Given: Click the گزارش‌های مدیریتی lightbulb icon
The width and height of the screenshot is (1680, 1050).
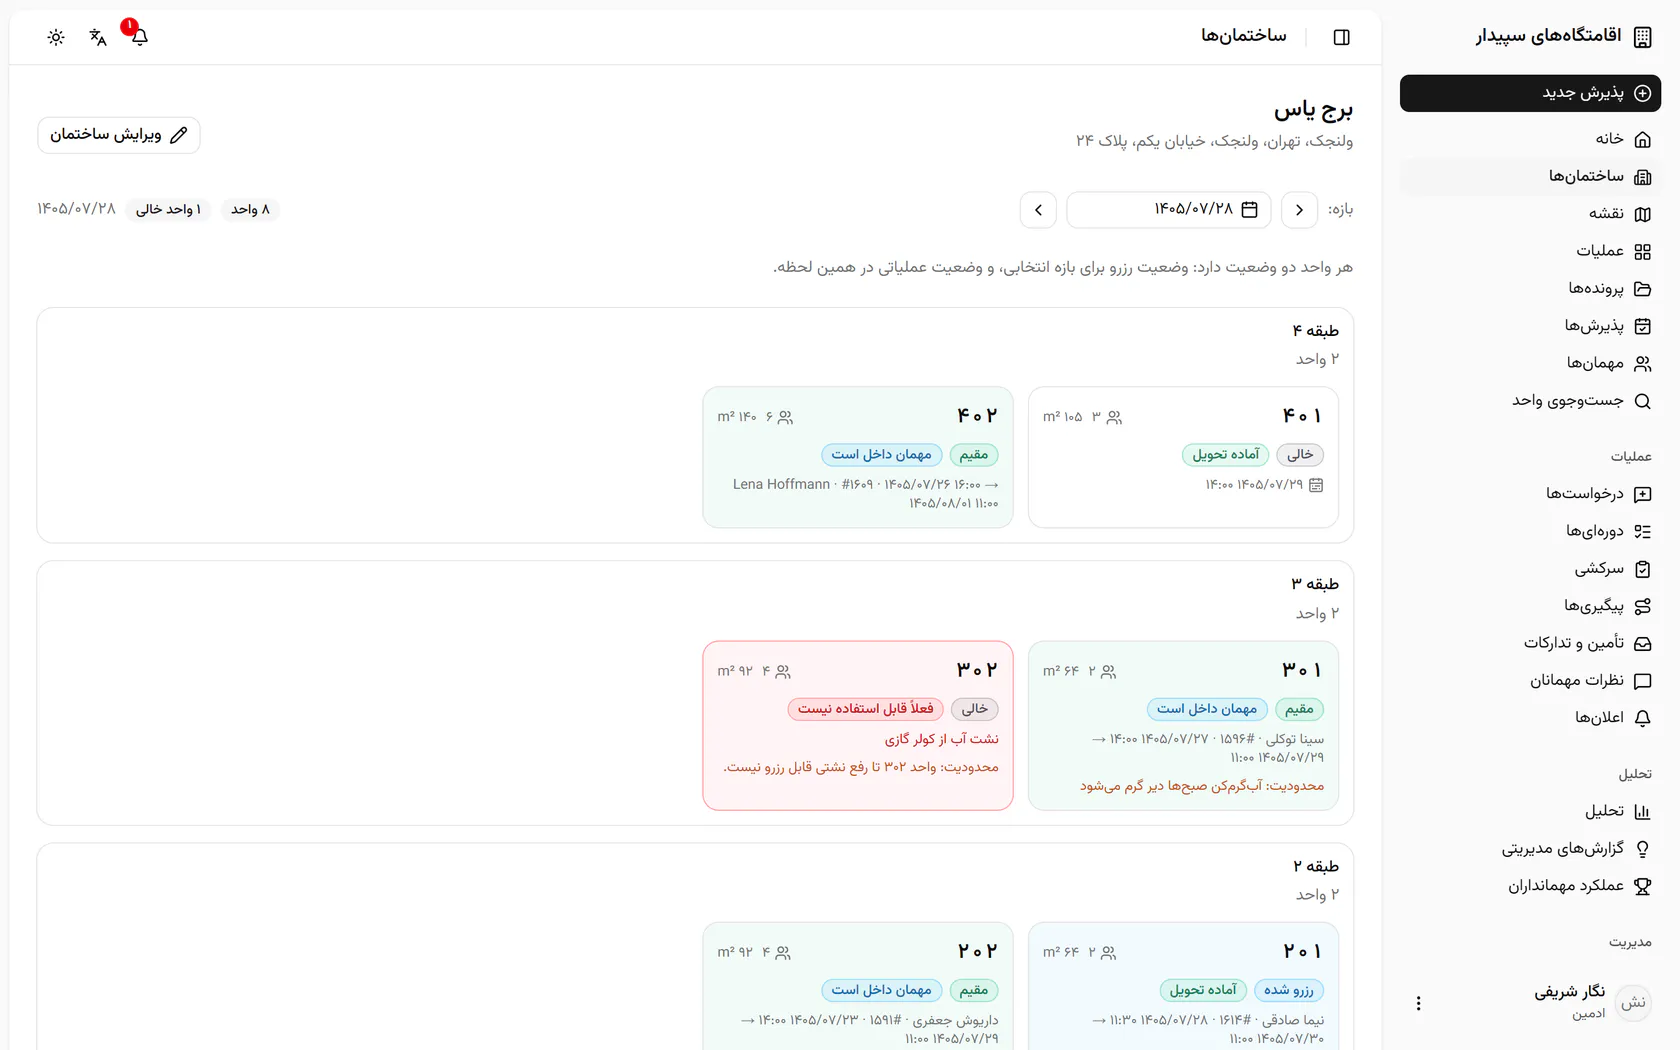Looking at the screenshot, I should tap(1642, 849).
